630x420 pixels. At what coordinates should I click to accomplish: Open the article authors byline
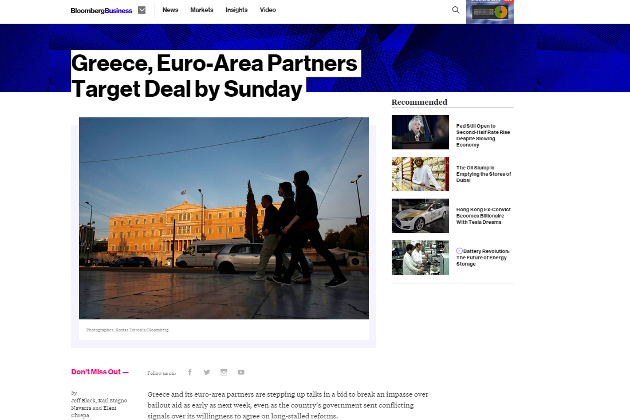click(x=99, y=404)
